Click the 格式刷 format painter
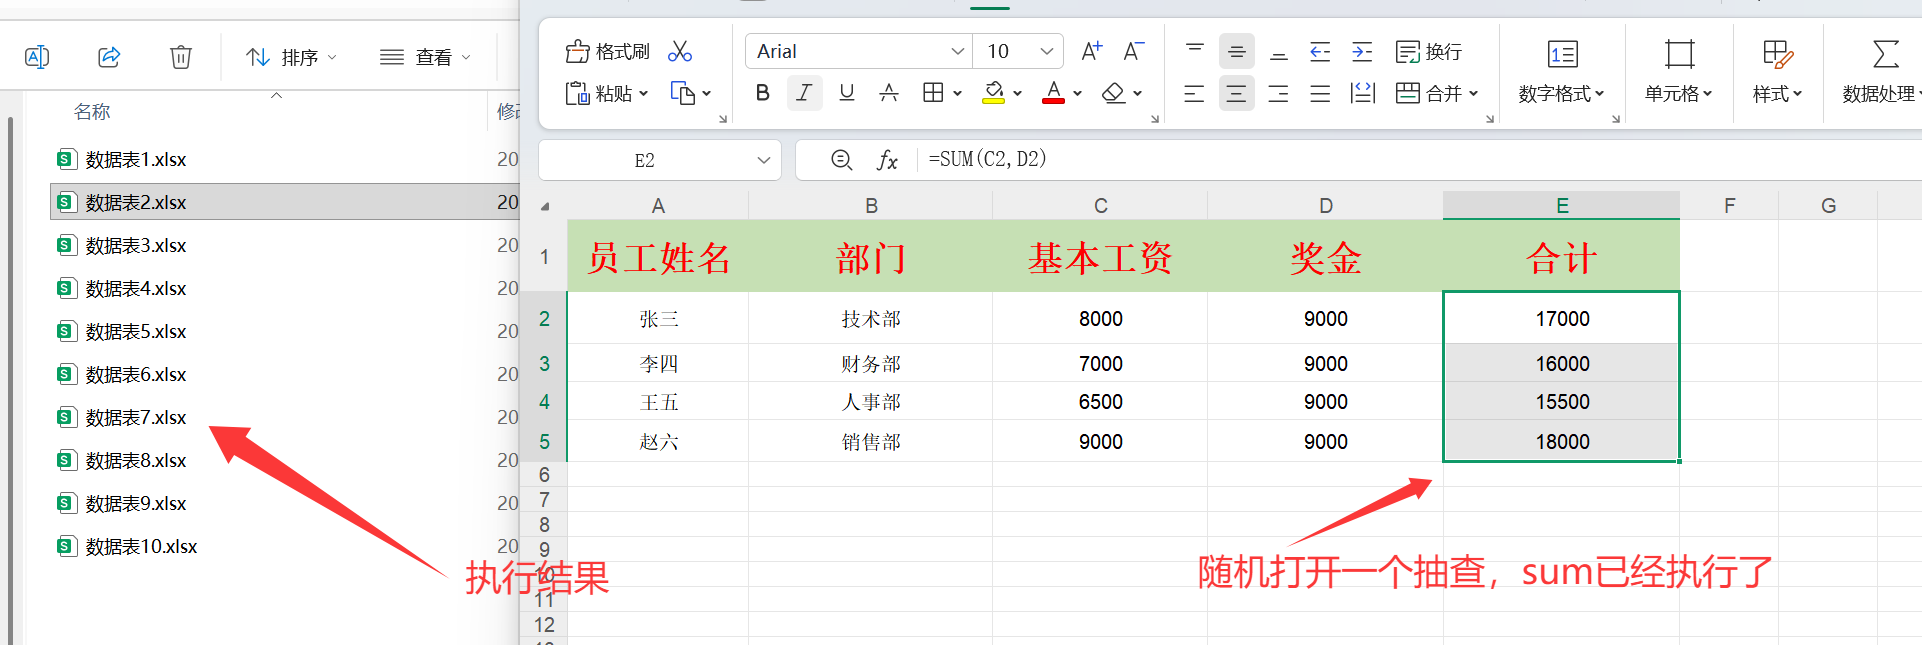1922x645 pixels. point(607,51)
